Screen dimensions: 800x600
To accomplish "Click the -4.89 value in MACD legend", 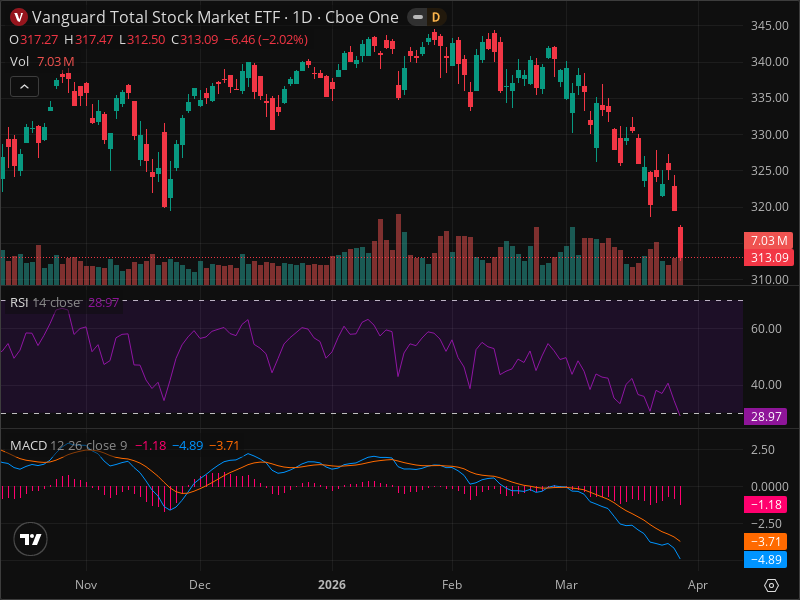I will (x=188, y=445).
